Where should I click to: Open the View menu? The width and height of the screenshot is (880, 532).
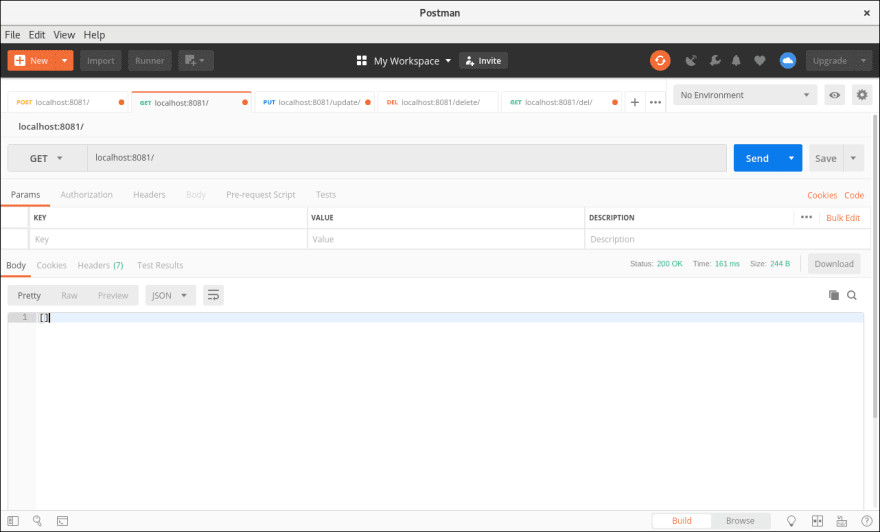[x=64, y=35]
